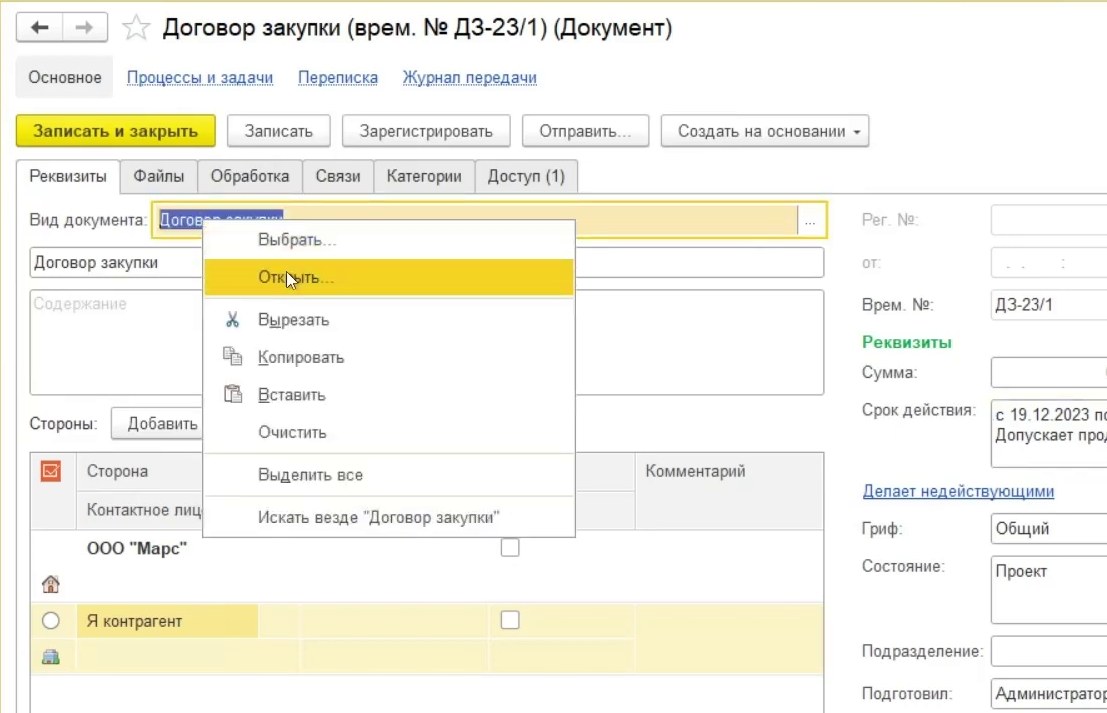Click the back navigation arrow

click(x=40, y=28)
